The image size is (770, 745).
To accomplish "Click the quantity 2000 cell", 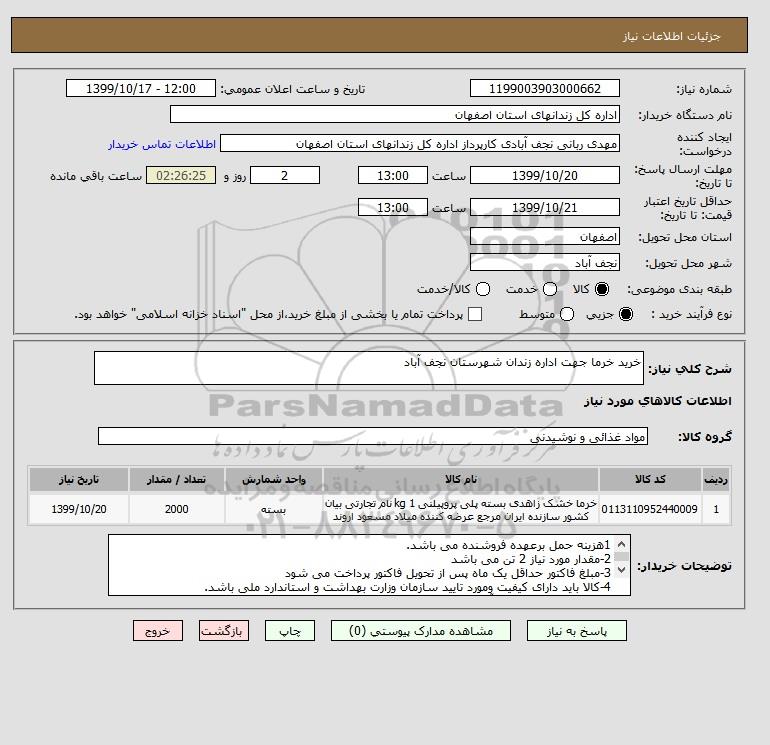I will point(177,509).
